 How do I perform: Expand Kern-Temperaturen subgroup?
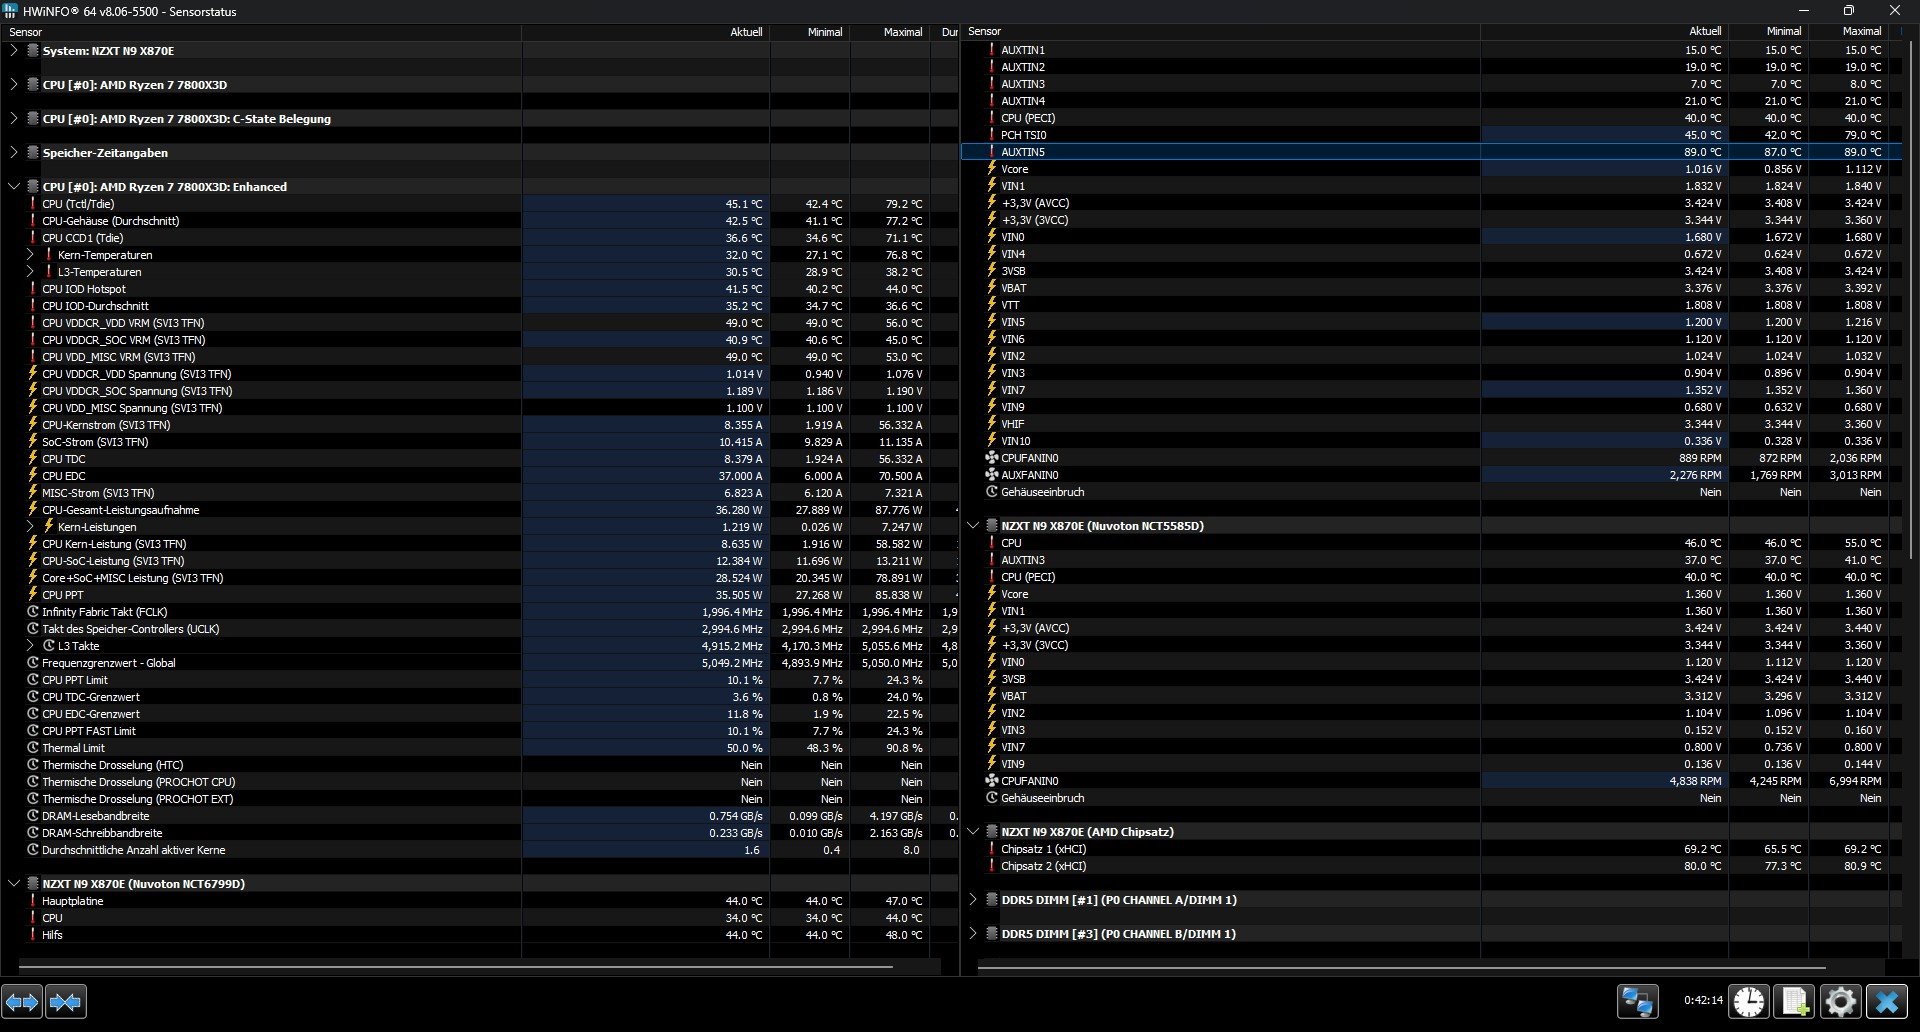click(30, 255)
